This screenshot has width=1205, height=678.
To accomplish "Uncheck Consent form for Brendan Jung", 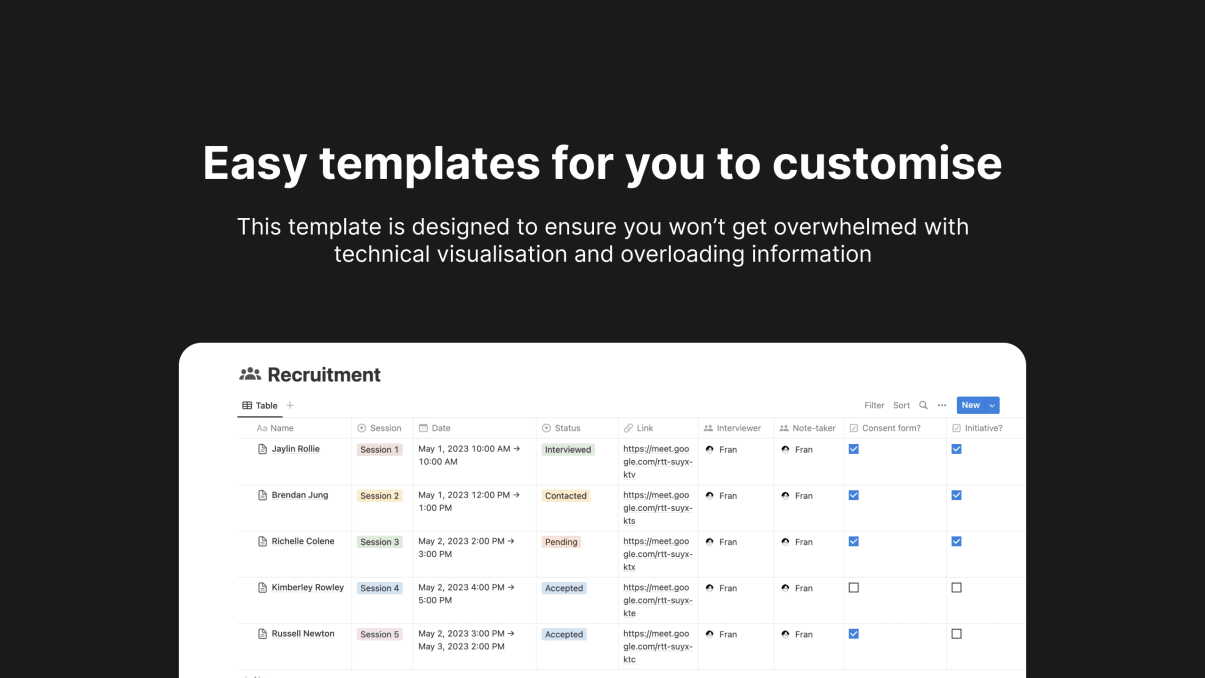I will click(854, 495).
